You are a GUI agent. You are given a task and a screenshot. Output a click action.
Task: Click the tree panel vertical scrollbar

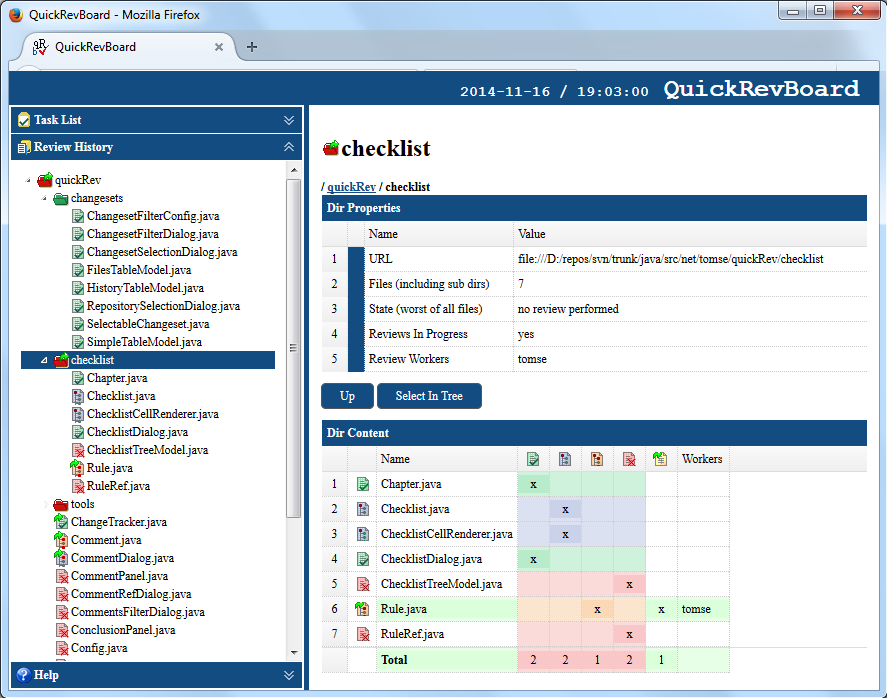[x=293, y=400]
